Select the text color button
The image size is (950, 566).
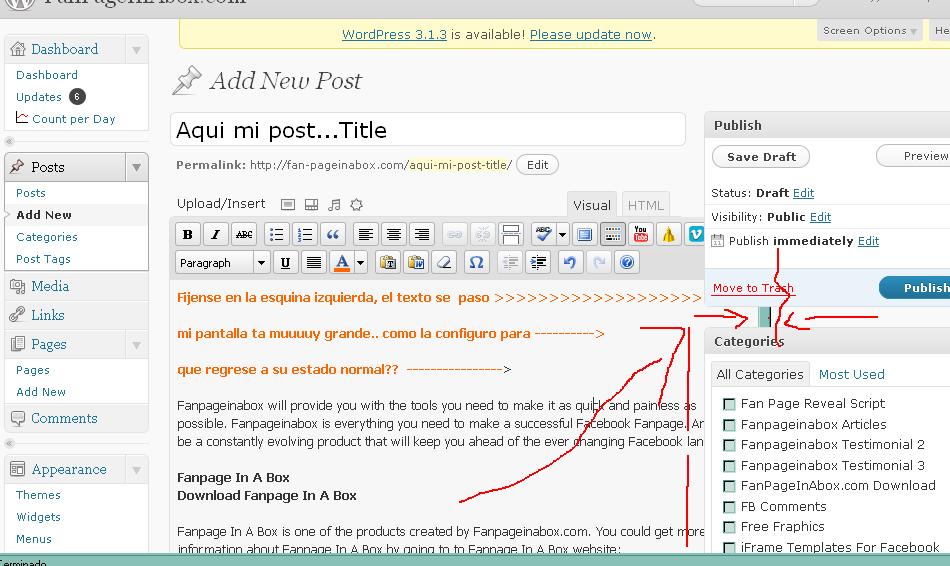tap(342, 263)
